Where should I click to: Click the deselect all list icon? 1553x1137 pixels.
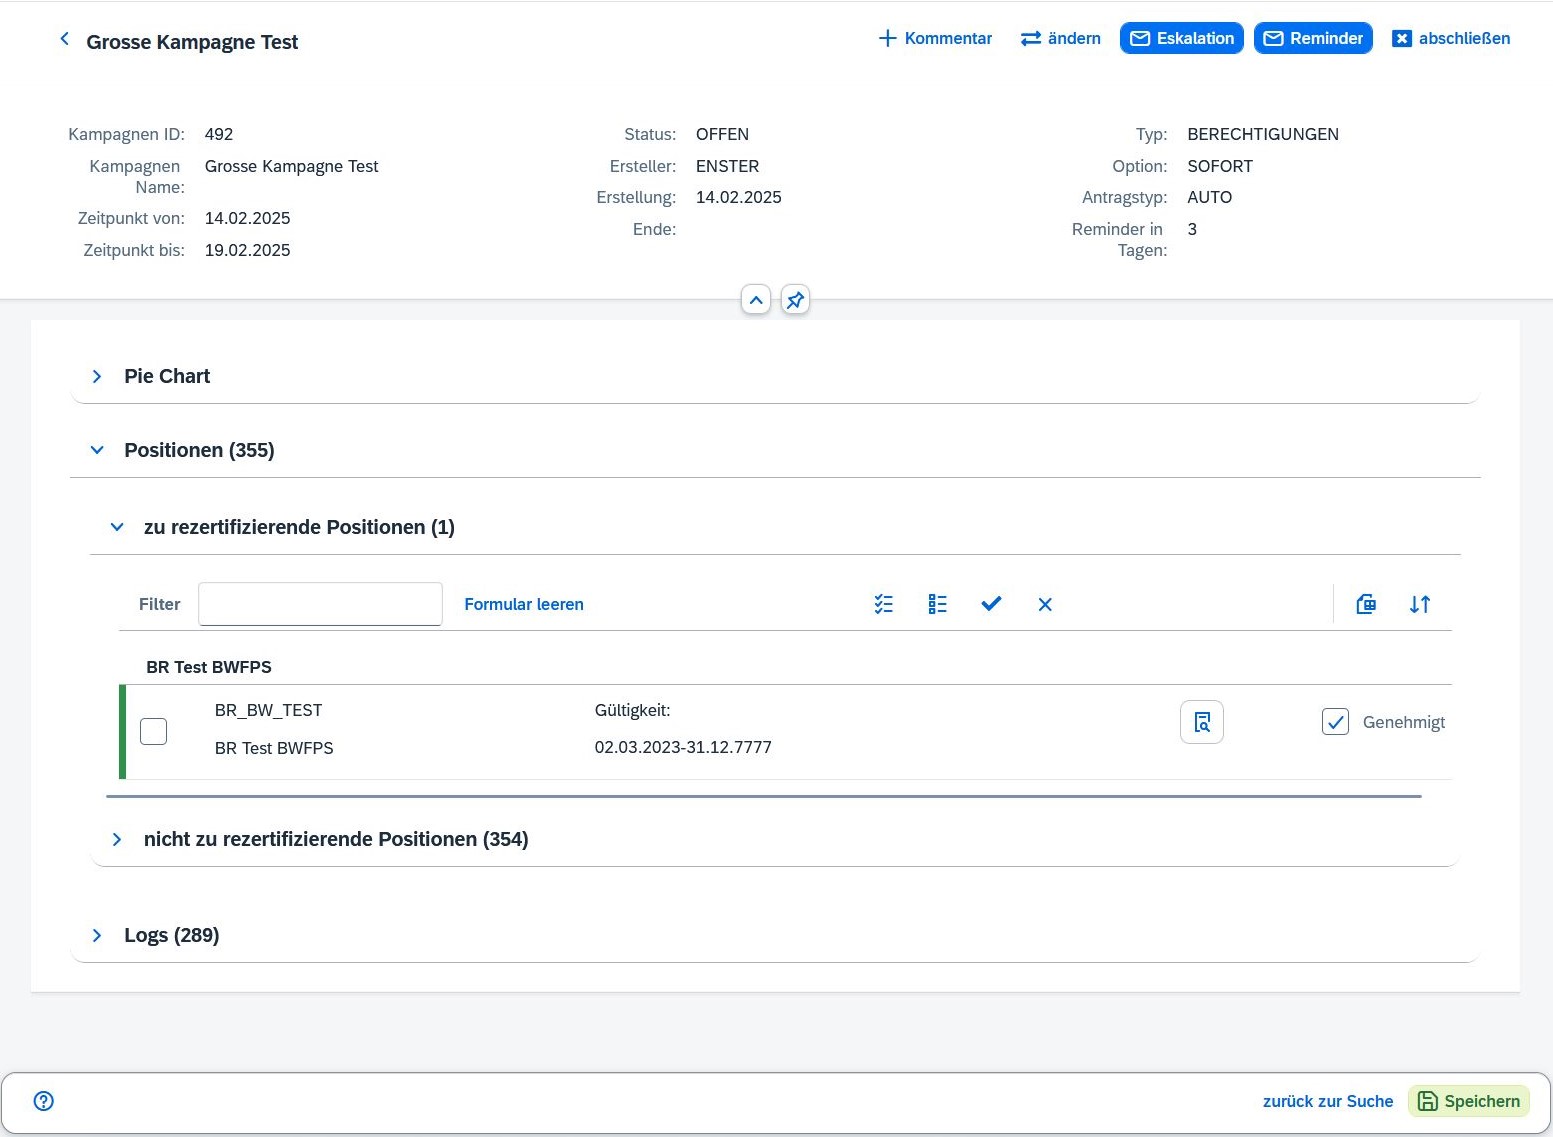[x=937, y=604]
